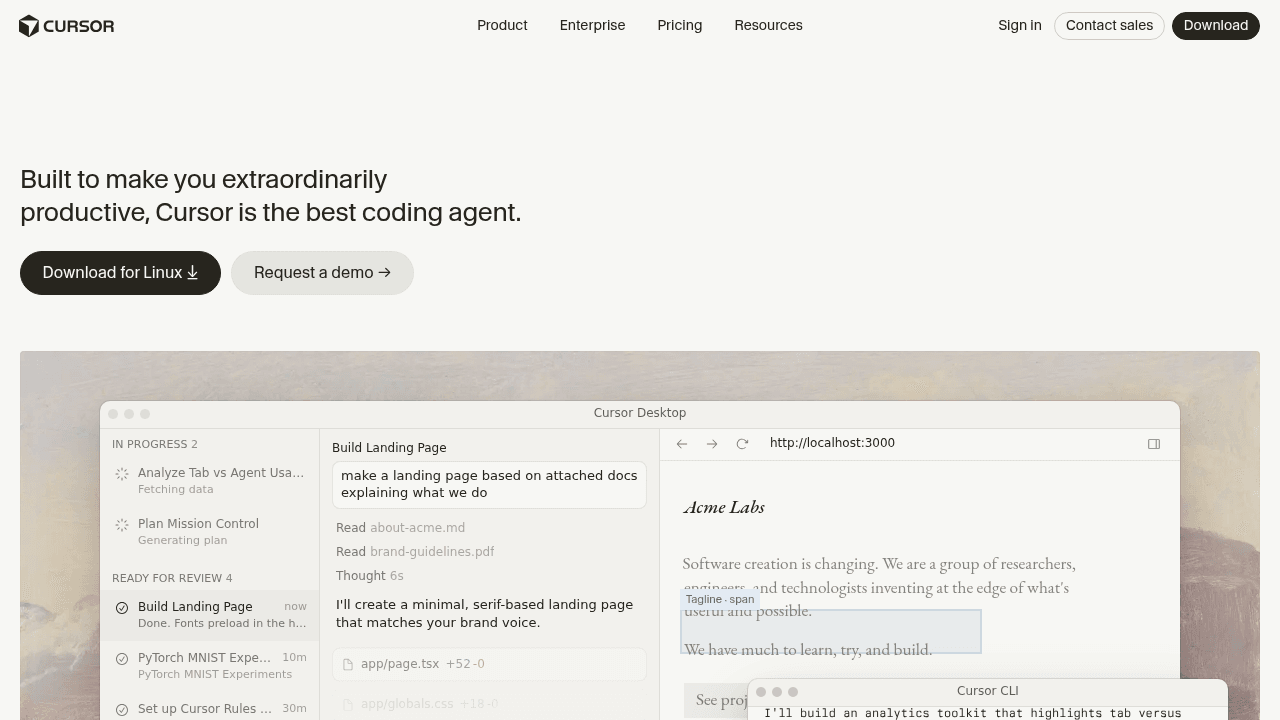The image size is (1280, 720).
Task: Select the Analyze Tab vs Agent Usage task
Action: click(x=209, y=480)
